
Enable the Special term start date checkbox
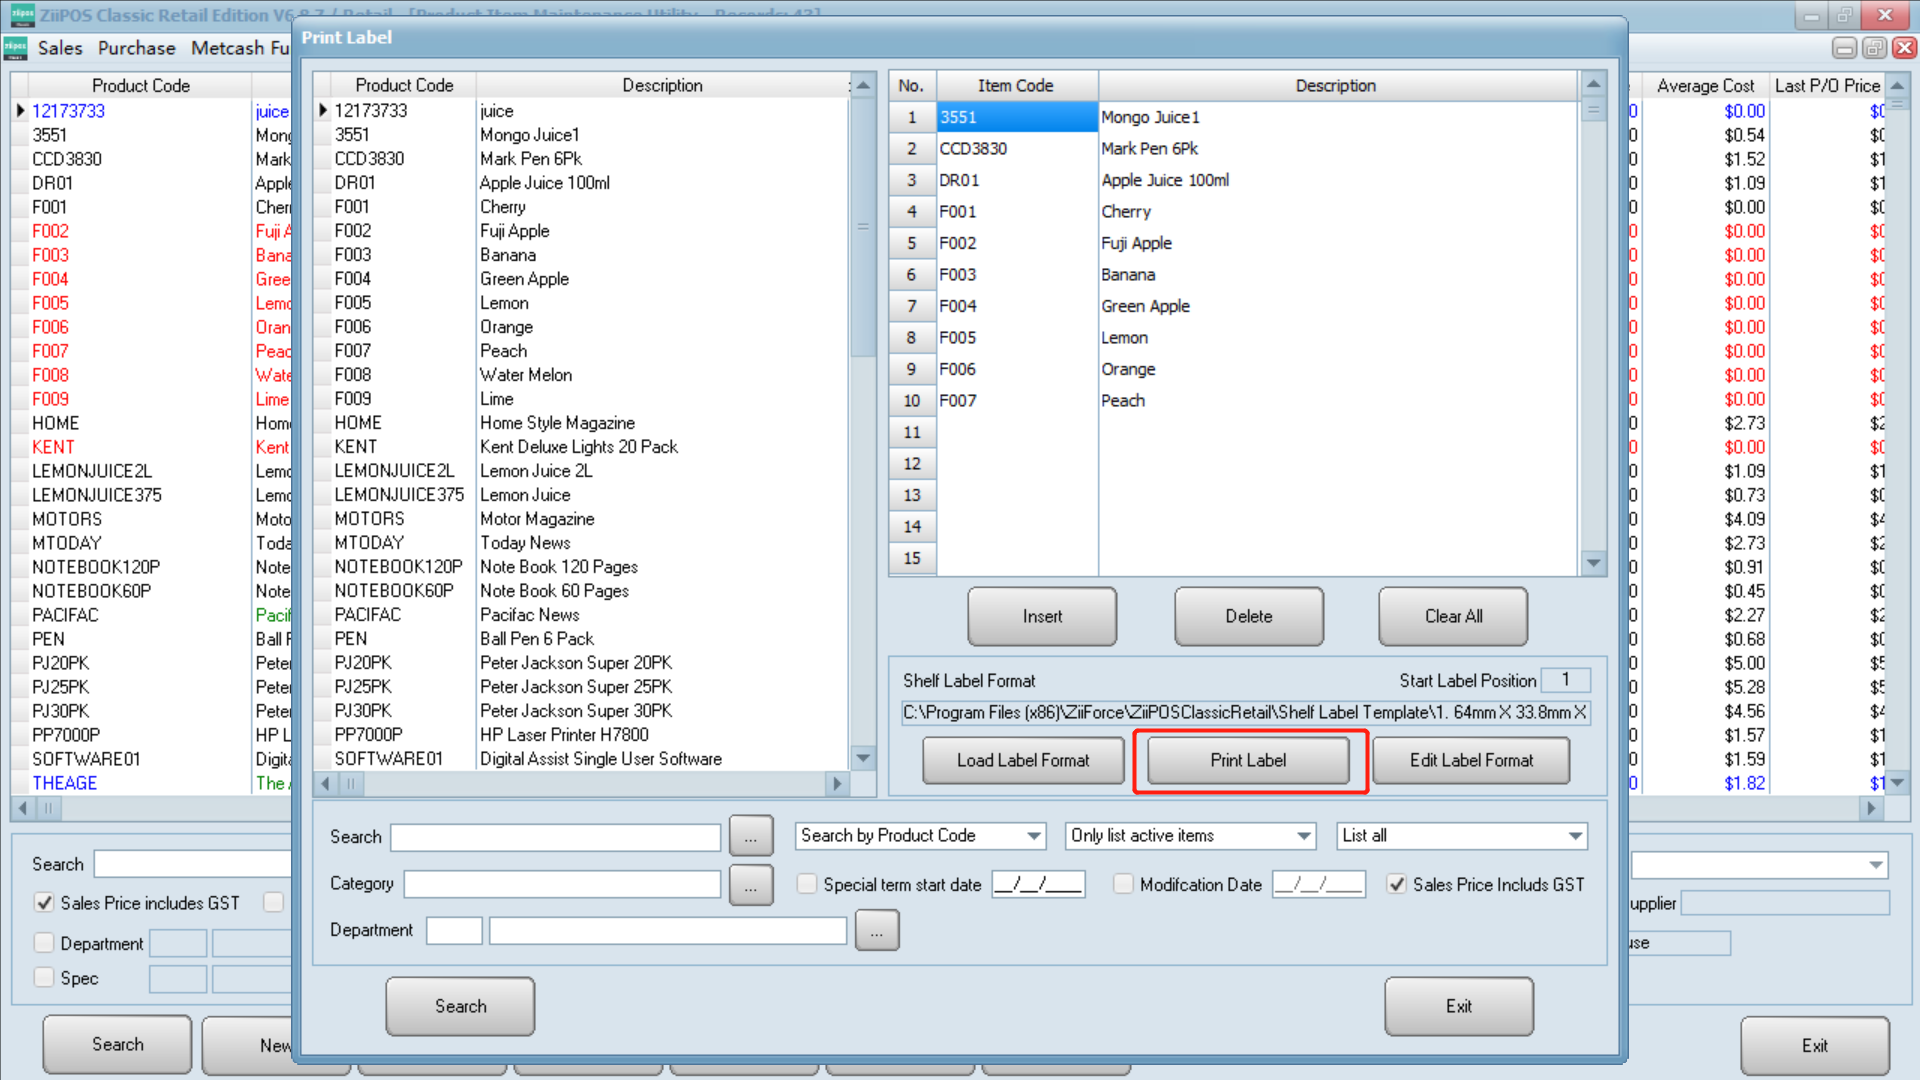[x=806, y=884]
